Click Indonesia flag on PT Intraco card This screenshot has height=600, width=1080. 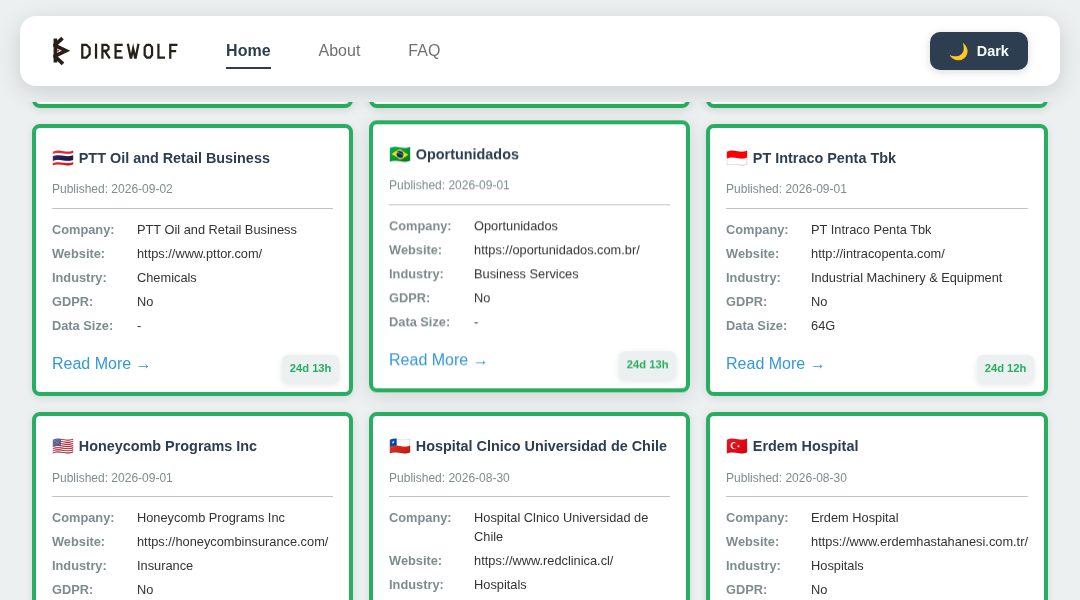coord(736,158)
